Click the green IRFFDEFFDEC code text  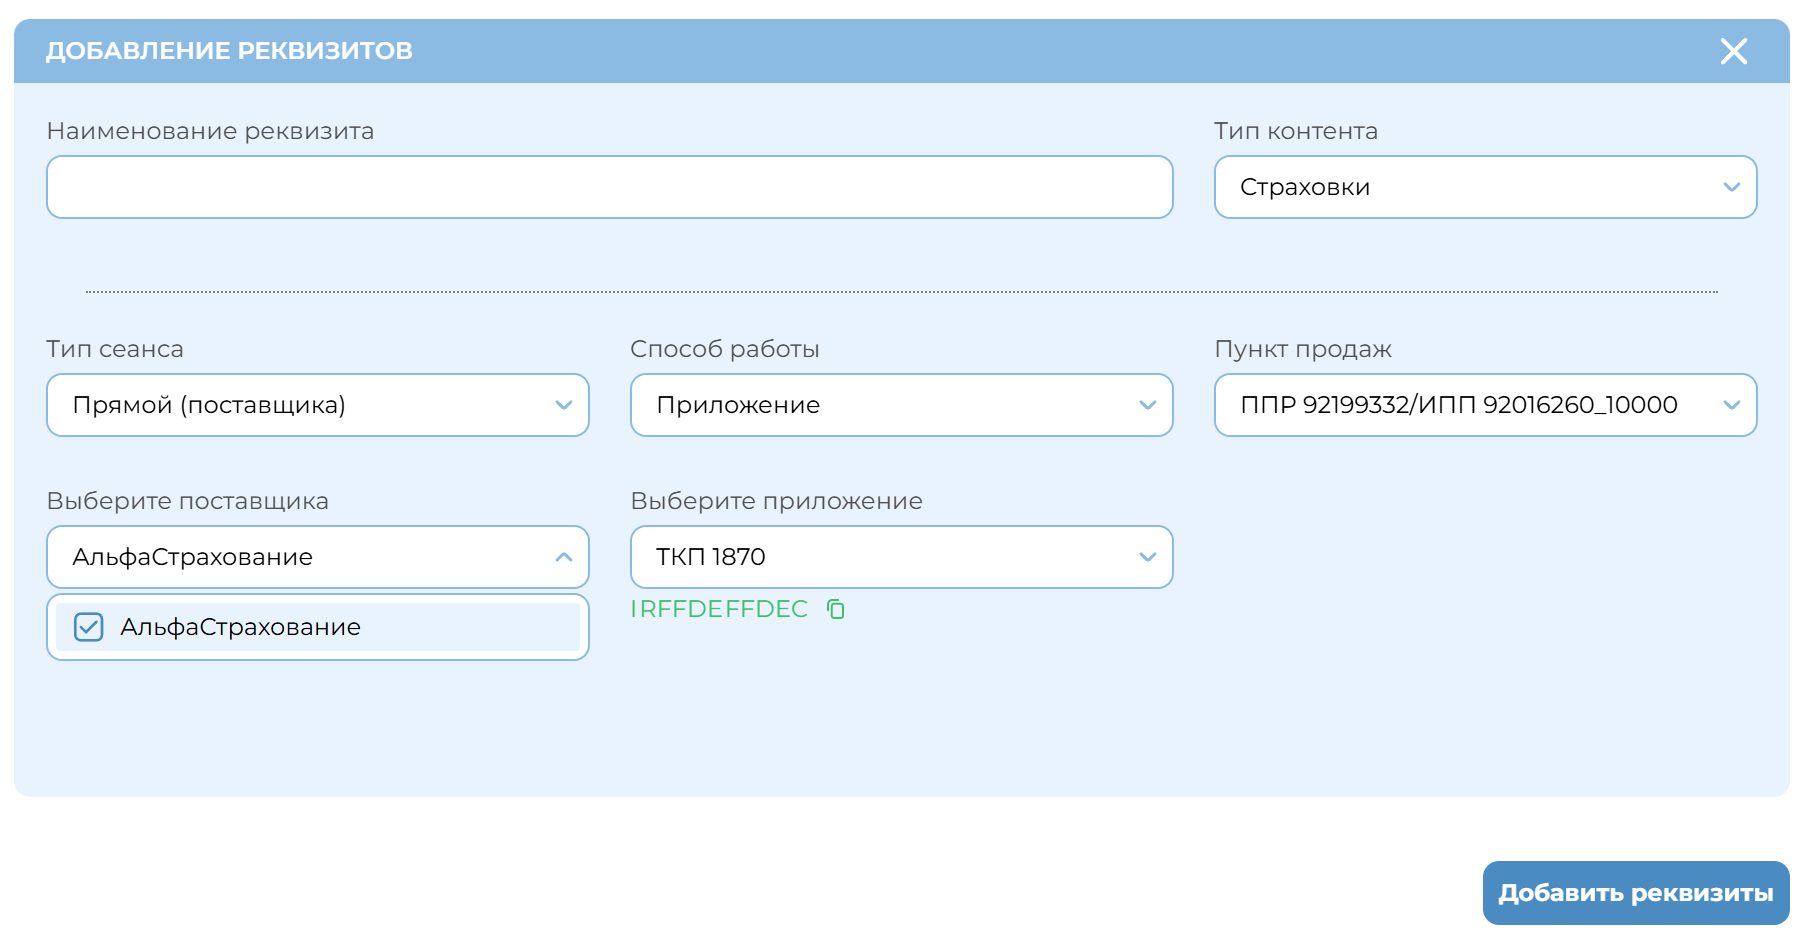pos(719,609)
